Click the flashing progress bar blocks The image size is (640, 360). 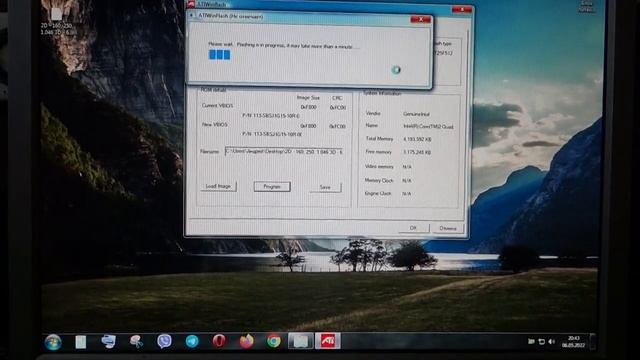[x=220, y=55]
